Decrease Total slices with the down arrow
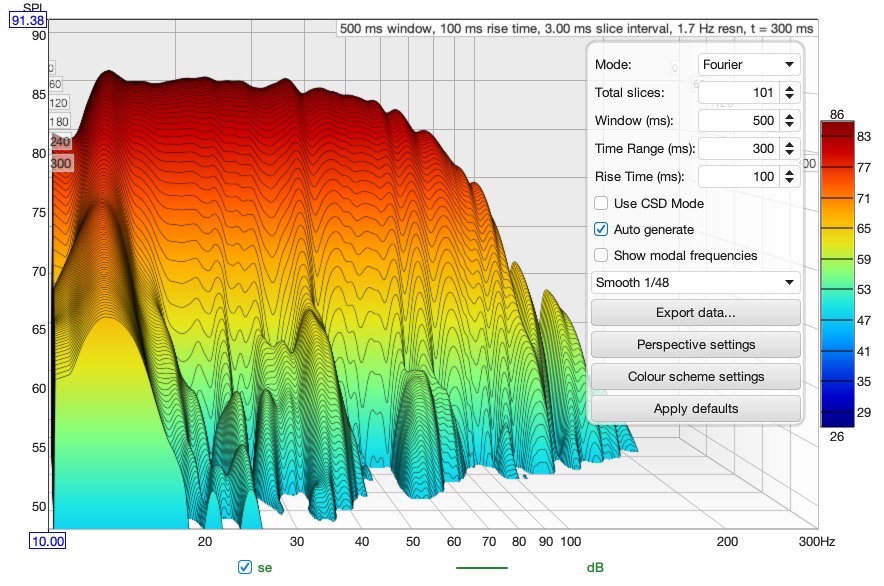This screenshot has width=884, height=586. (789, 96)
